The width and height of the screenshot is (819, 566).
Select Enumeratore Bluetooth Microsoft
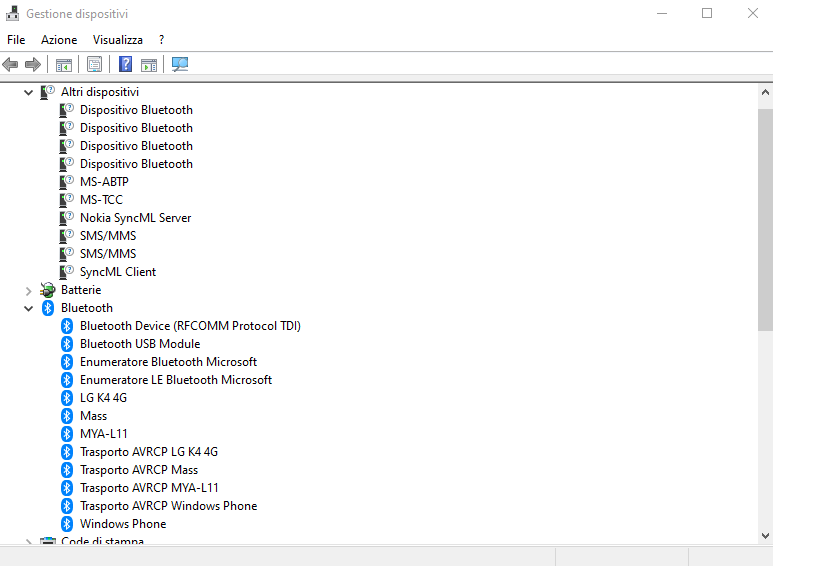[x=168, y=362]
